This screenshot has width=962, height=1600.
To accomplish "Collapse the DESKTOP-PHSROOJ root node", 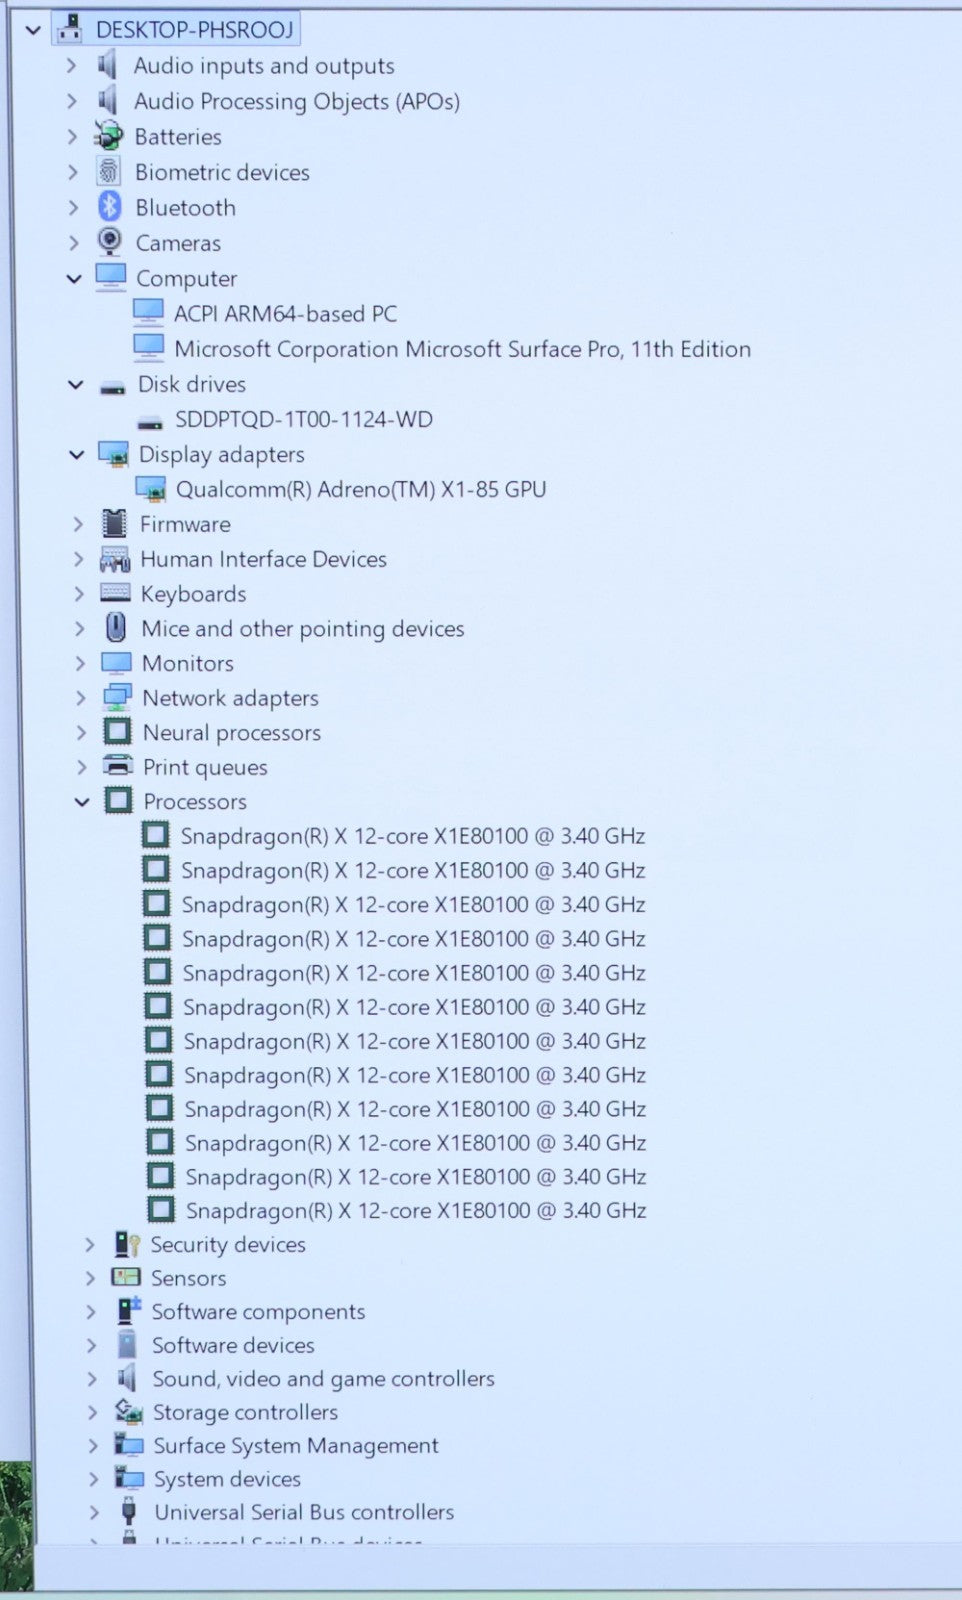I will click(x=33, y=30).
